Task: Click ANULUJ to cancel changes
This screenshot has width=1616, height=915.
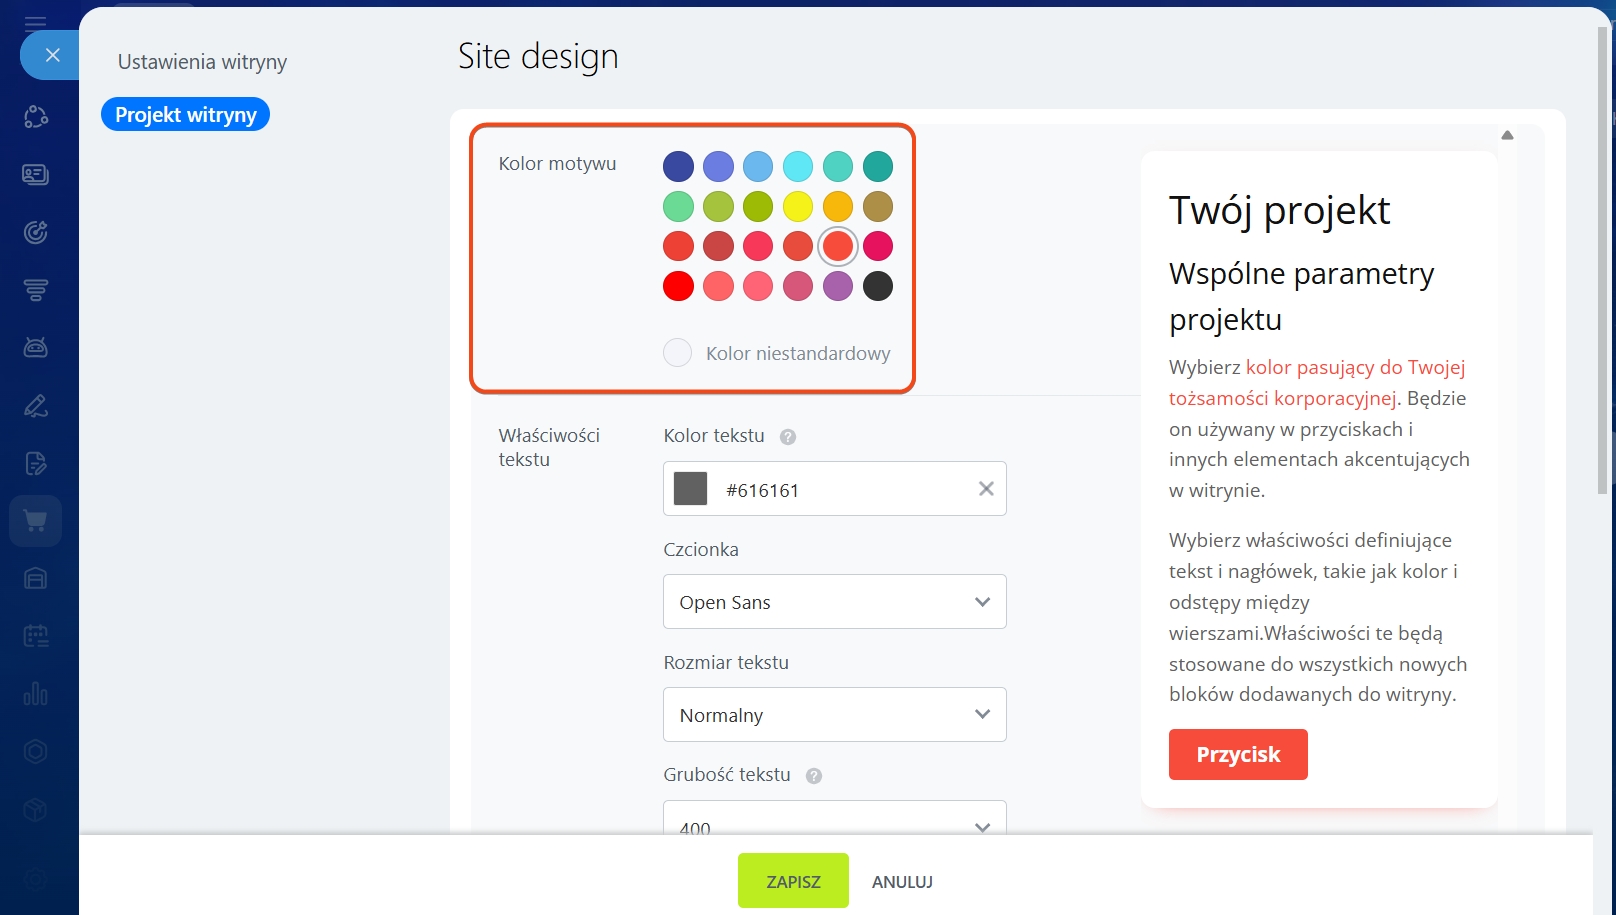Action: tap(902, 882)
